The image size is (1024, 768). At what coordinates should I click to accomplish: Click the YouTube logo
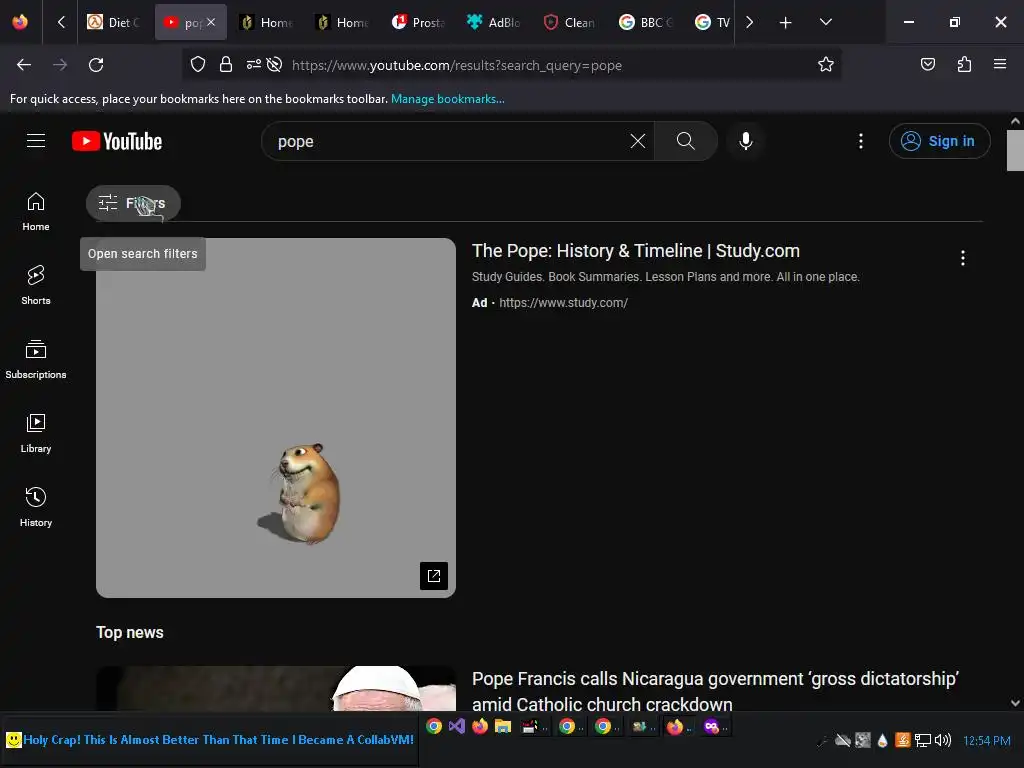117,141
